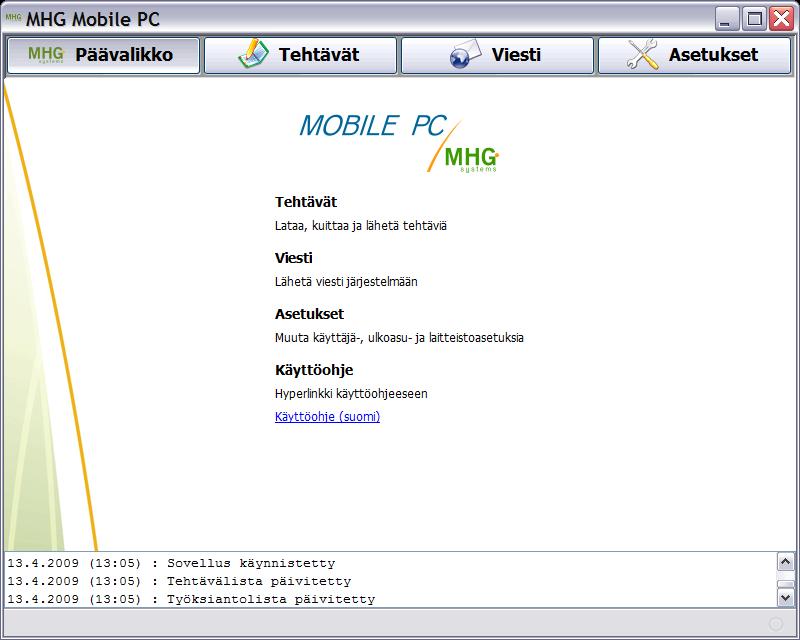
Task: Click the Asetukset heading in the content
Action: (309, 314)
